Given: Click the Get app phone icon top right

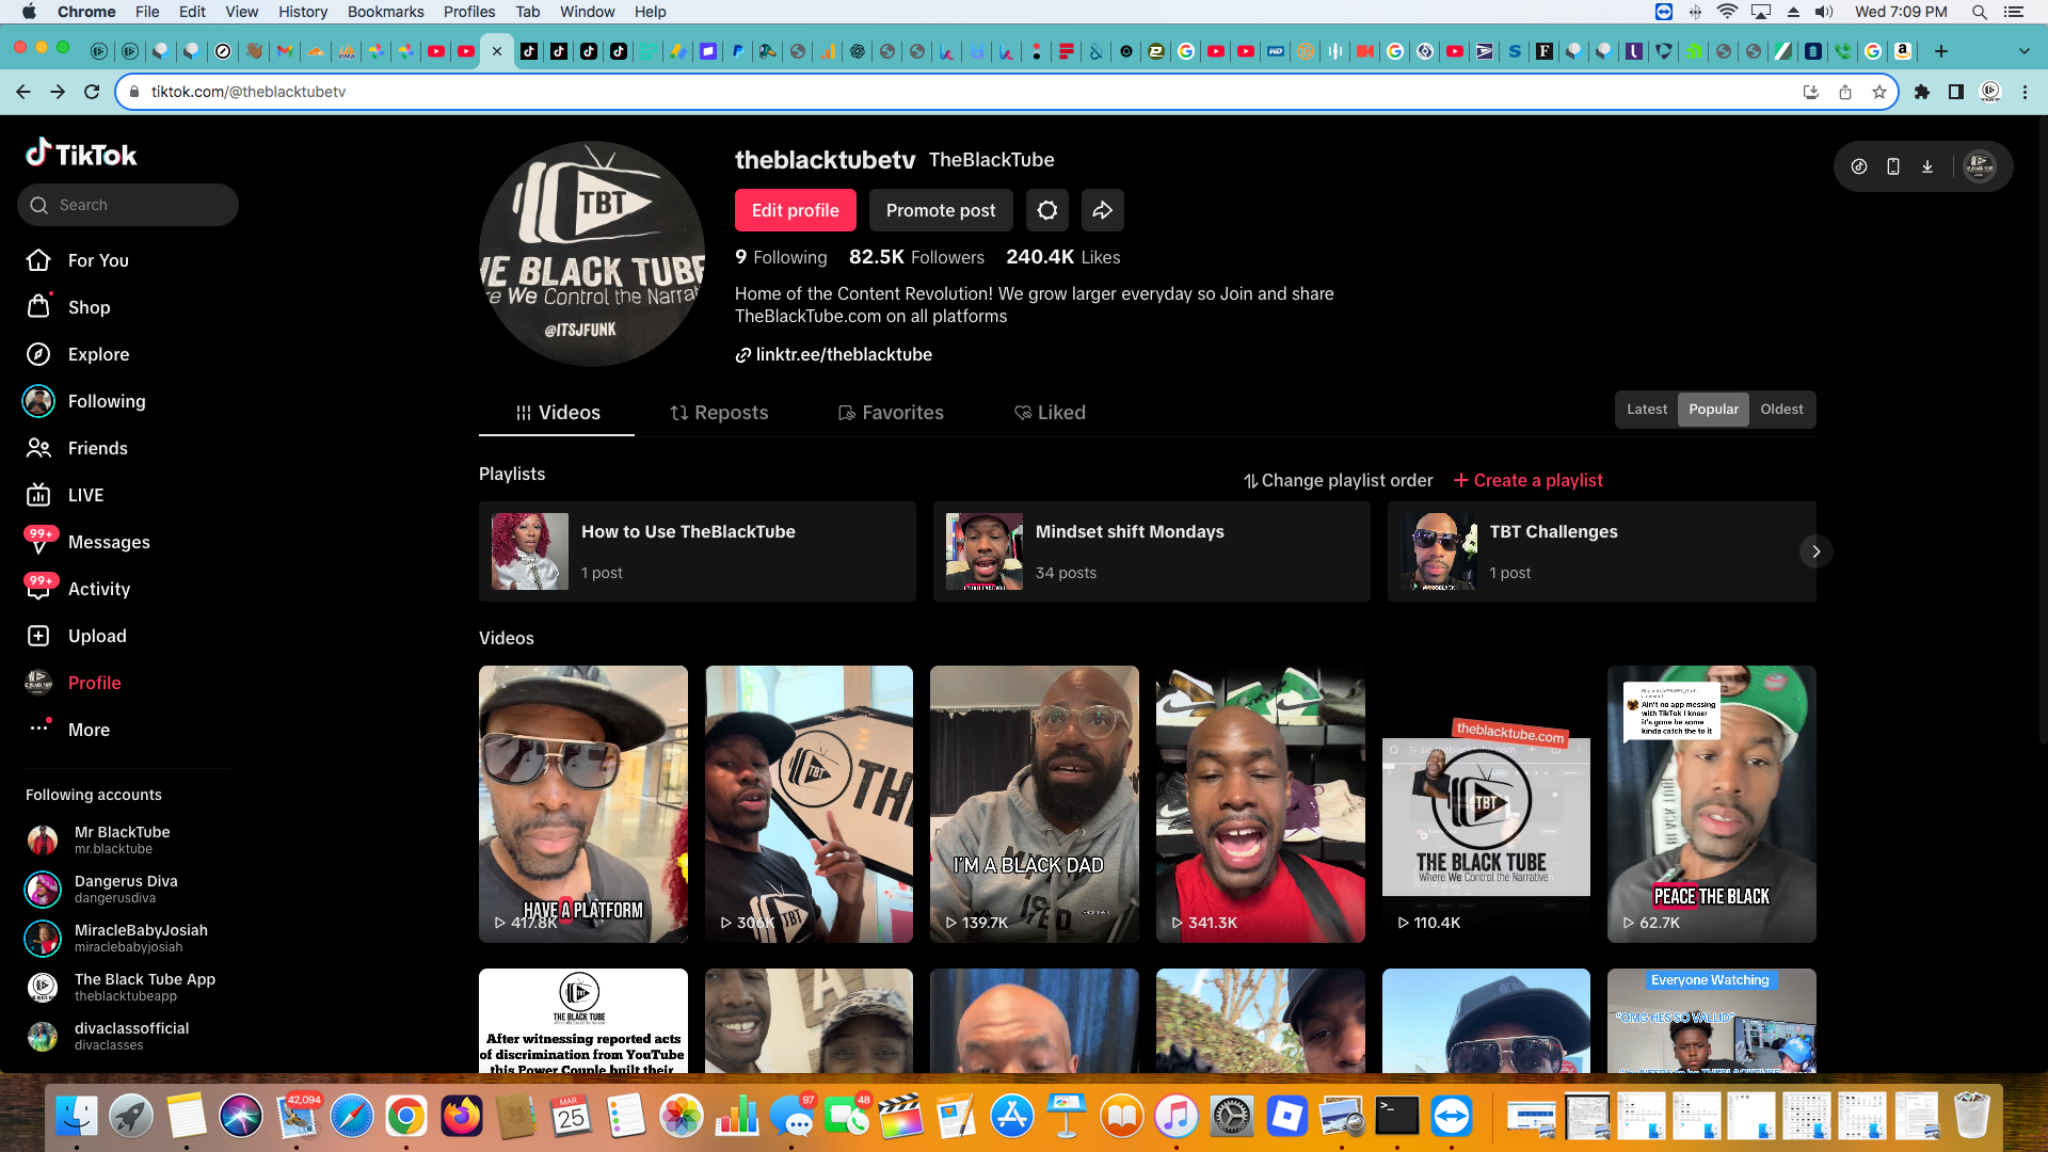Looking at the screenshot, I should (1892, 167).
